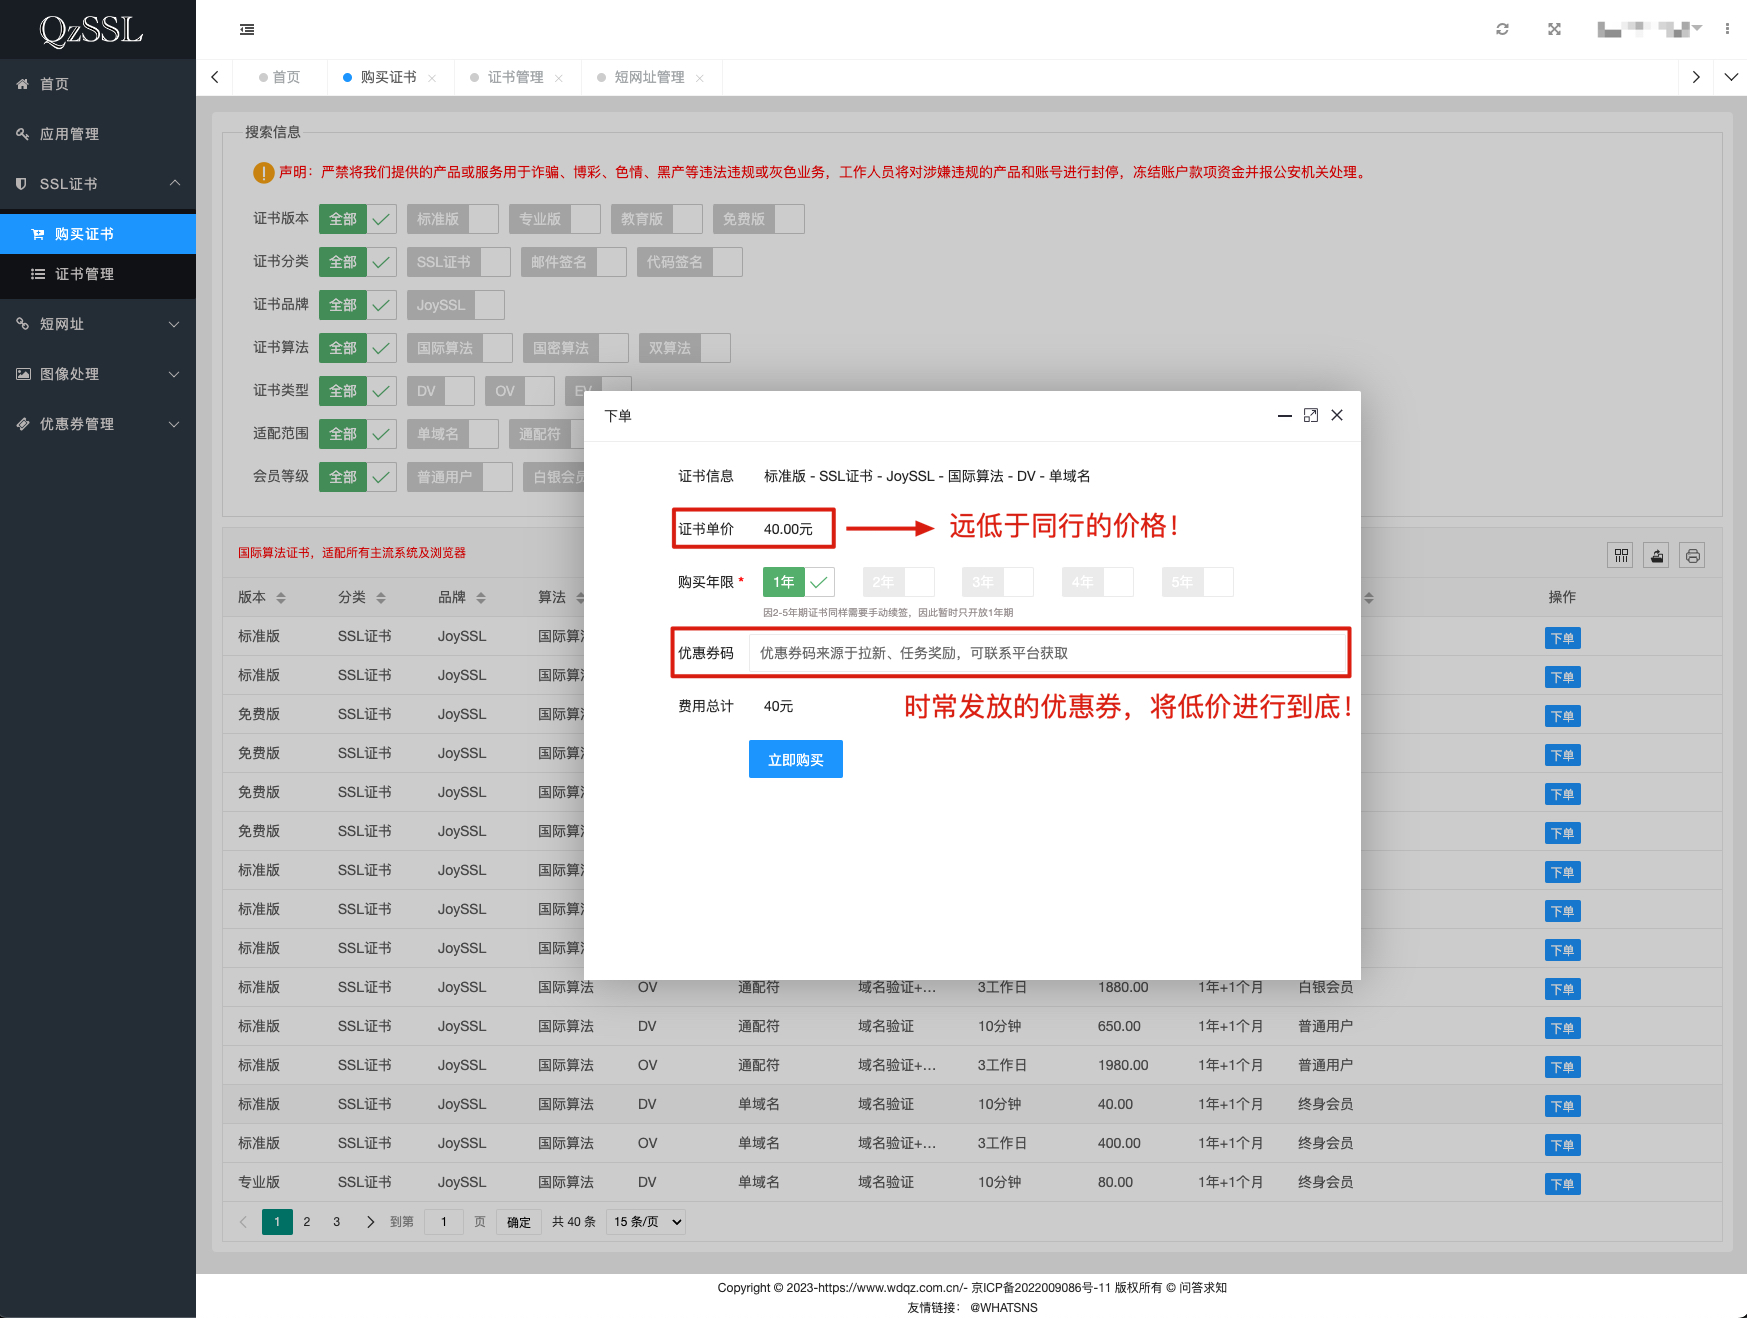Viewport: 1747px width, 1318px height.
Task: Expand the 短网址 sidebar menu
Action: (97, 324)
